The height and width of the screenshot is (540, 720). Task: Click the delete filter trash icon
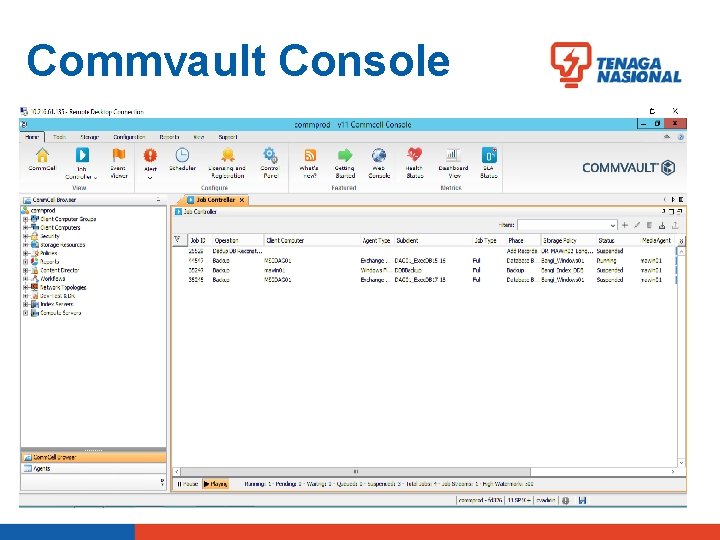649,225
